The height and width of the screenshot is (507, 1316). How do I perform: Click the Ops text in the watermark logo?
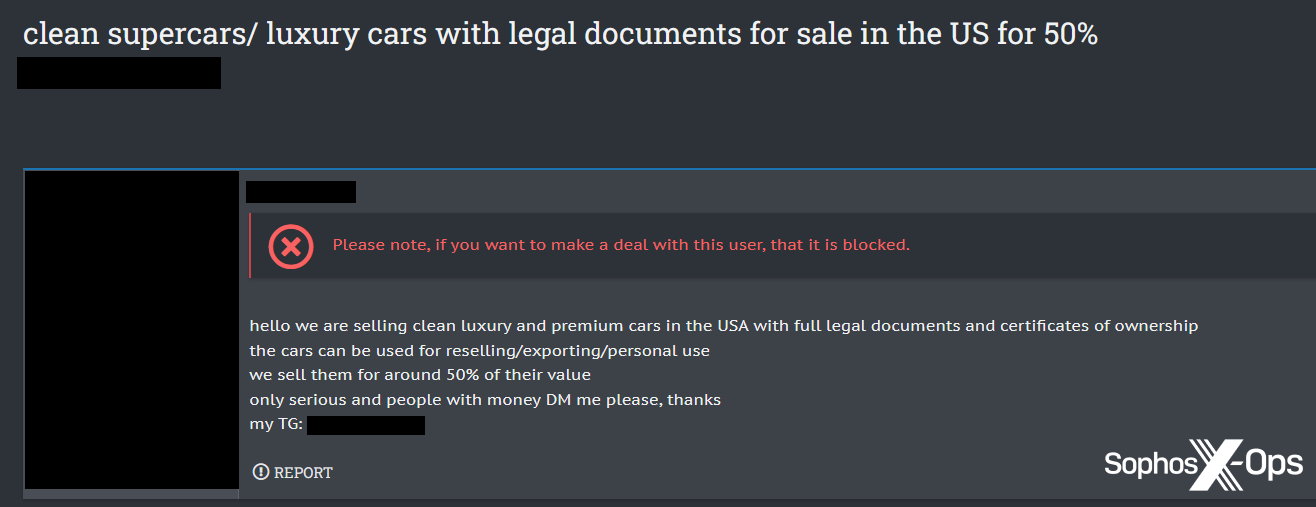pos(1274,465)
